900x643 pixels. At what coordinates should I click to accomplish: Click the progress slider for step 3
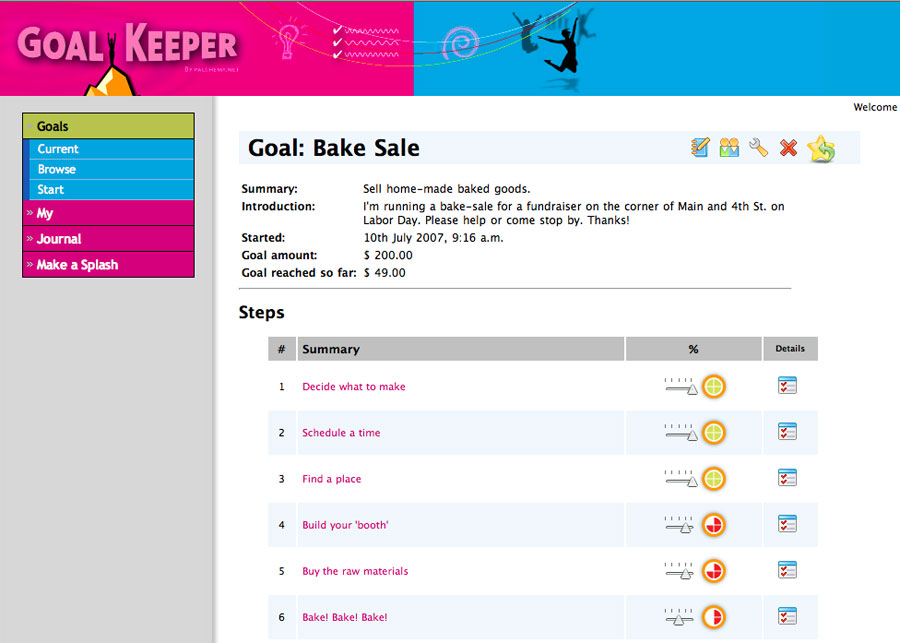coord(680,479)
